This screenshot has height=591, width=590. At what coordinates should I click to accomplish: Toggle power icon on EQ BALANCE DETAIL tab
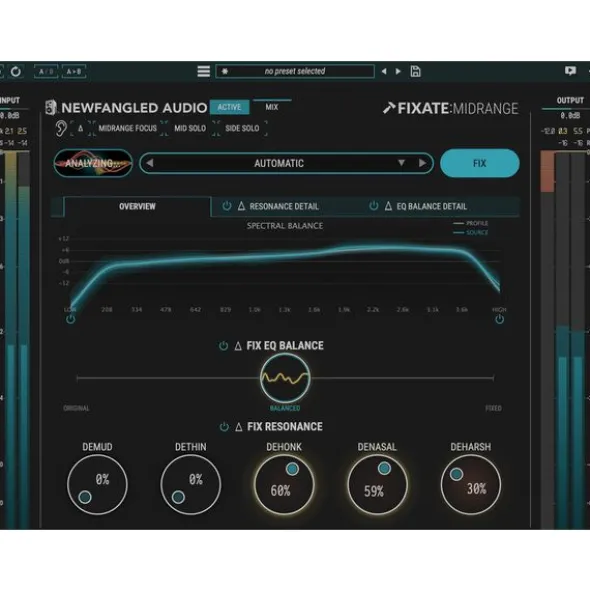point(374,206)
